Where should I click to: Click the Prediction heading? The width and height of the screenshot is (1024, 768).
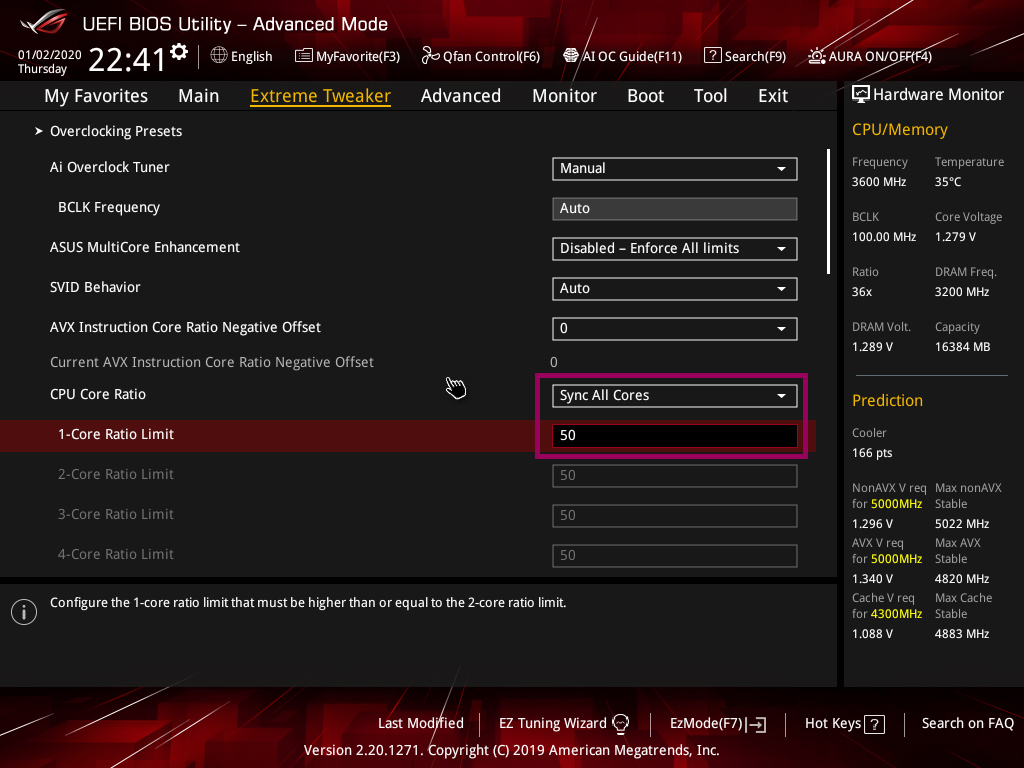[887, 400]
